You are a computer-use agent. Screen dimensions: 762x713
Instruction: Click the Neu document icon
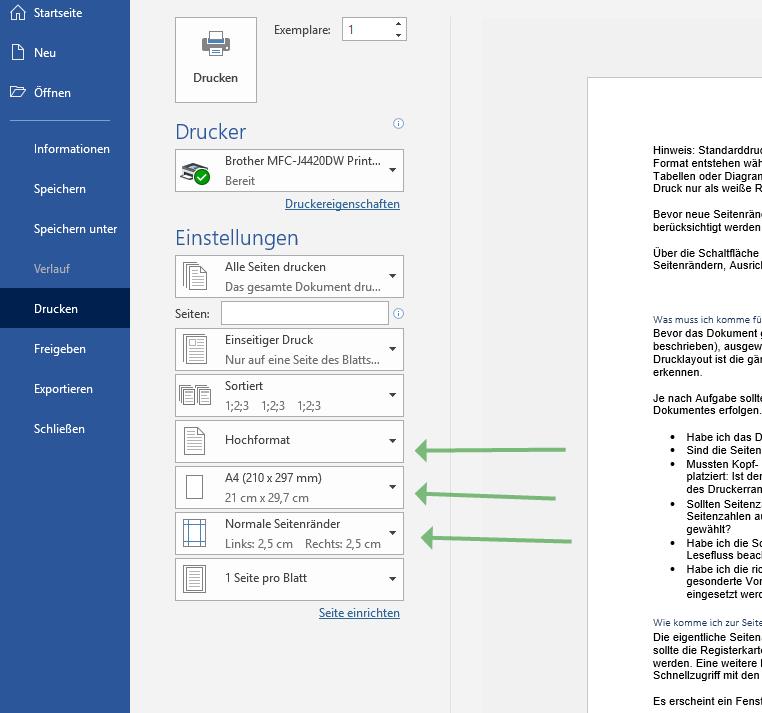click(17, 52)
